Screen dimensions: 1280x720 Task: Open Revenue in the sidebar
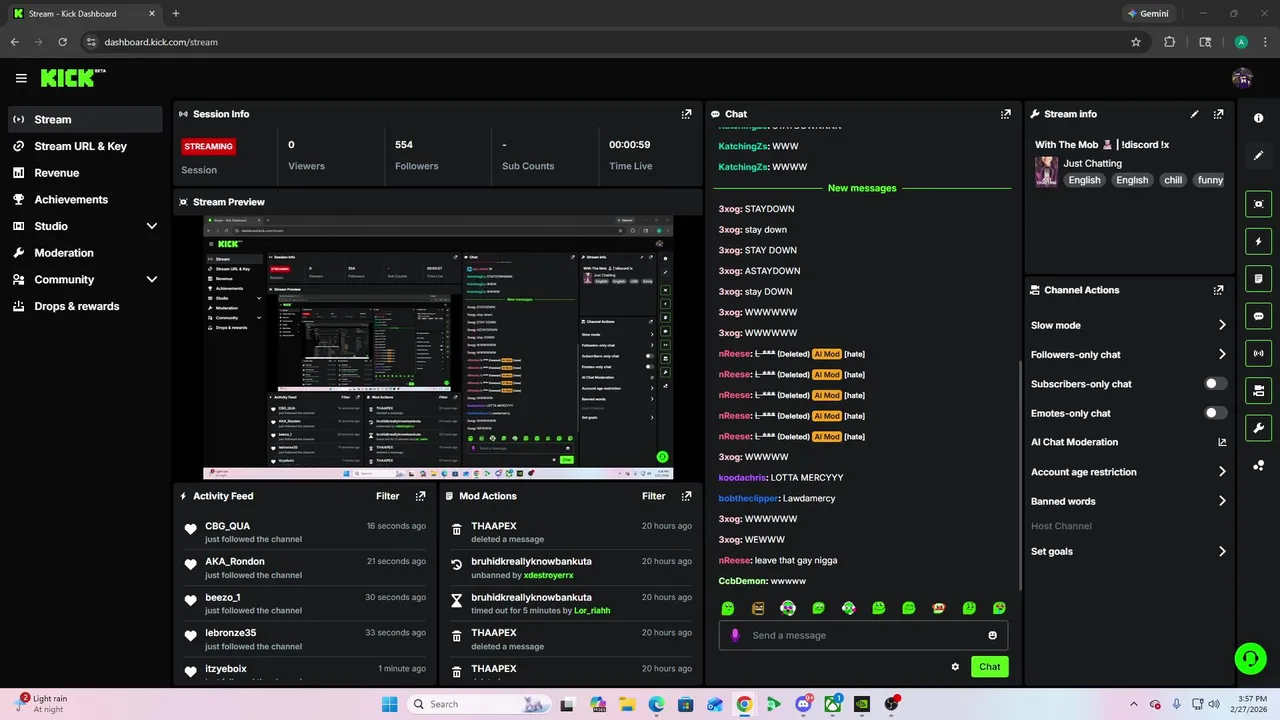click(x=85, y=173)
